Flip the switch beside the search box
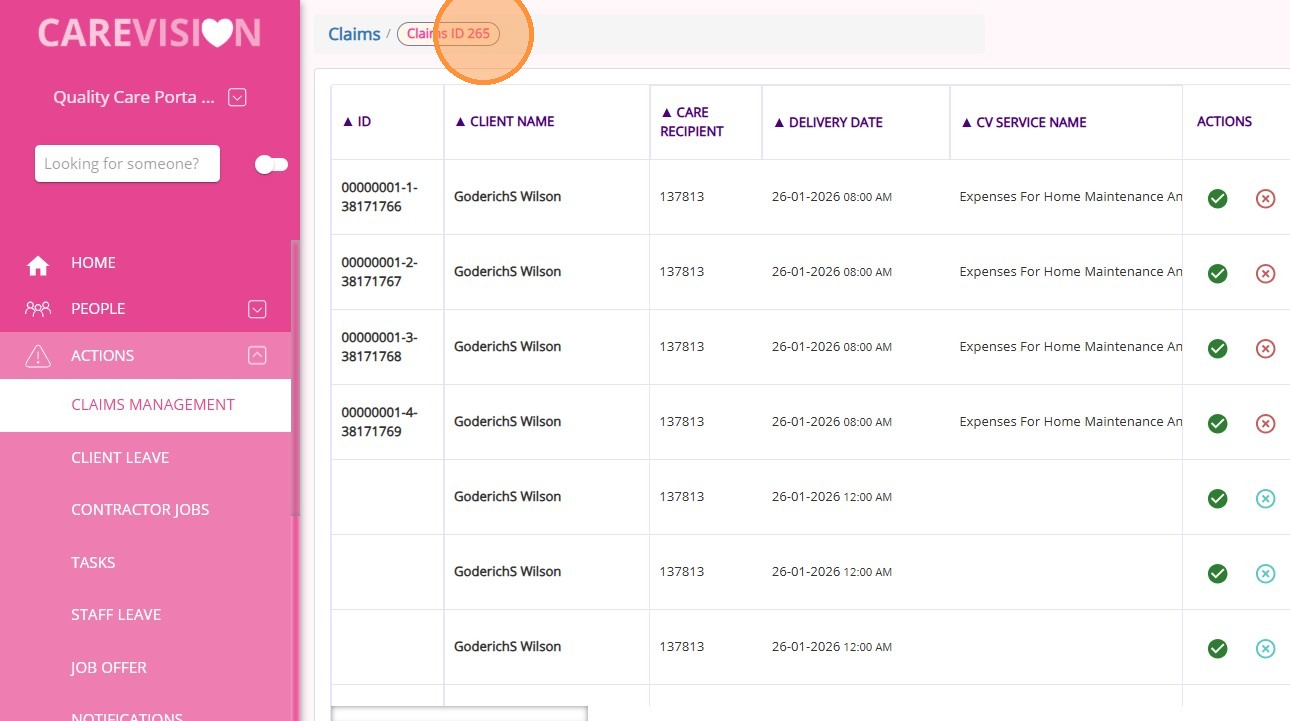 pos(271,164)
